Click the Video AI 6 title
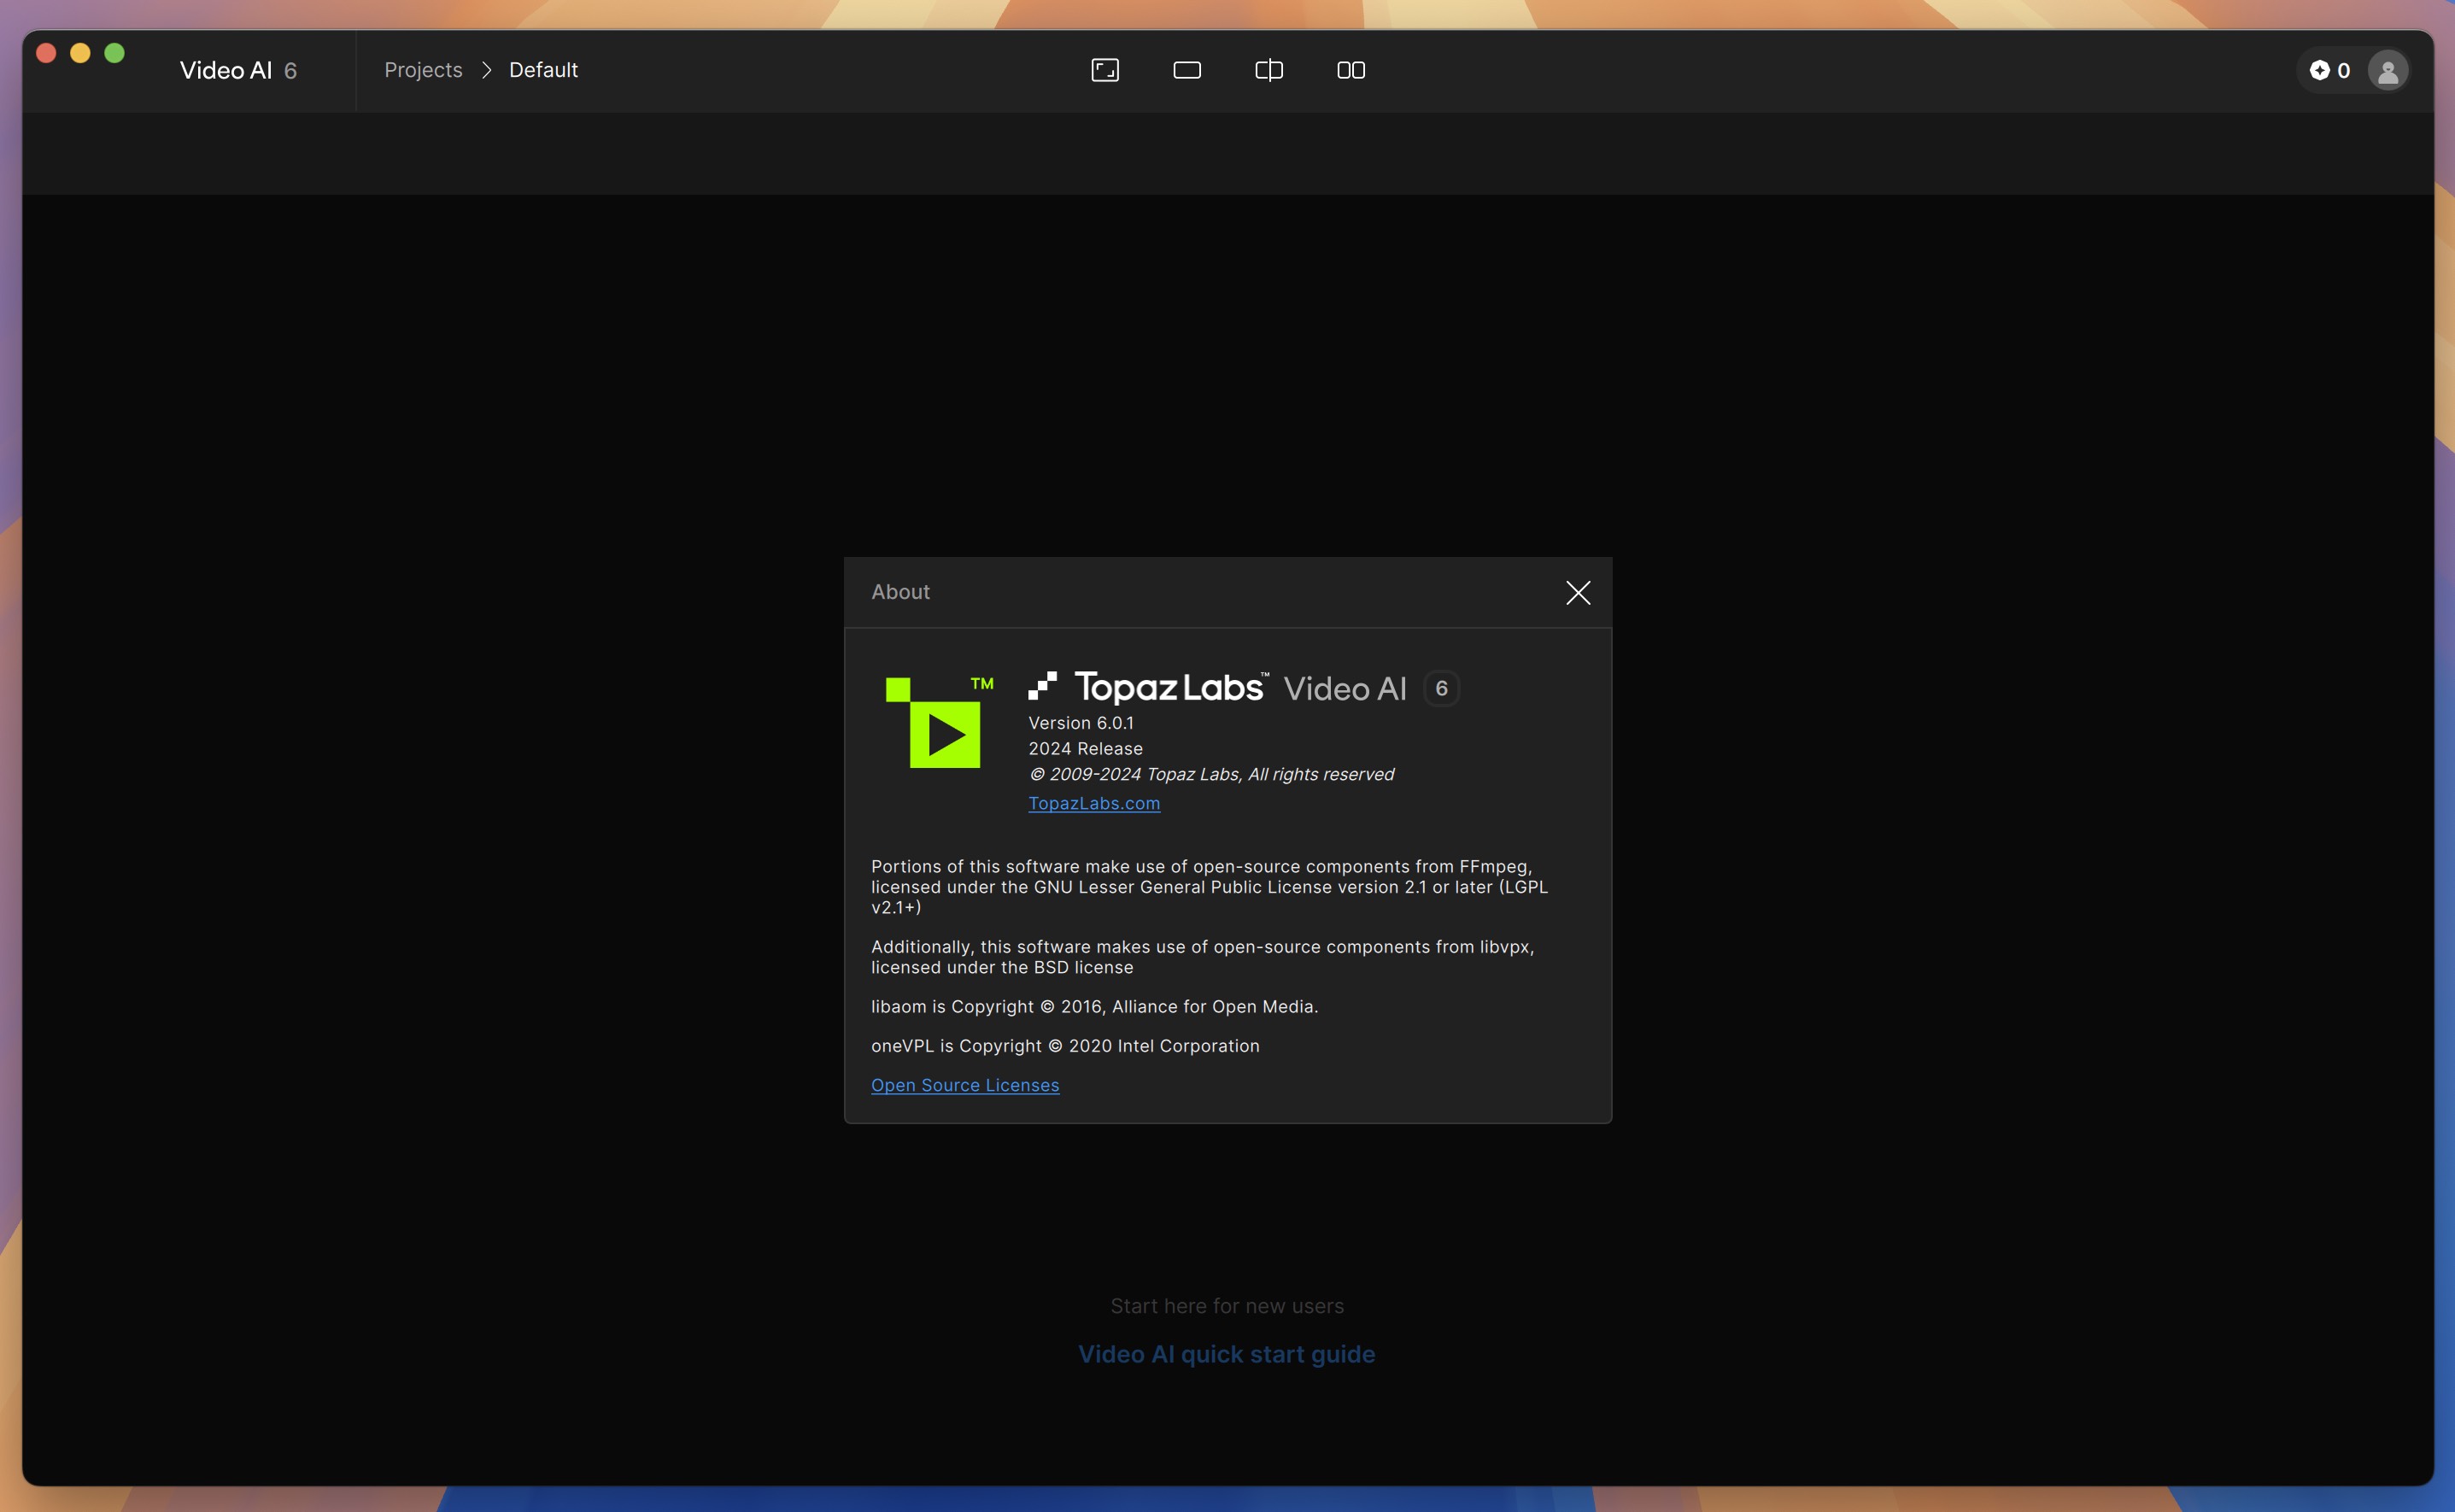The image size is (2455, 1512). [238, 70]
